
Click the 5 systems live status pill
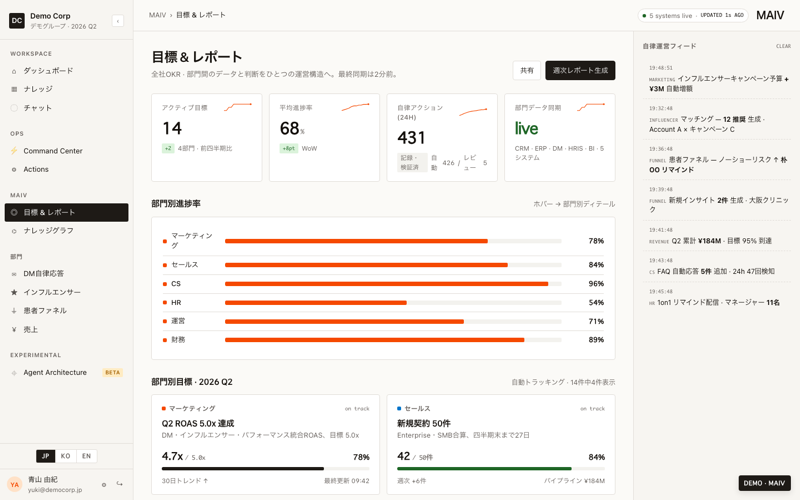tap(693, 15)
